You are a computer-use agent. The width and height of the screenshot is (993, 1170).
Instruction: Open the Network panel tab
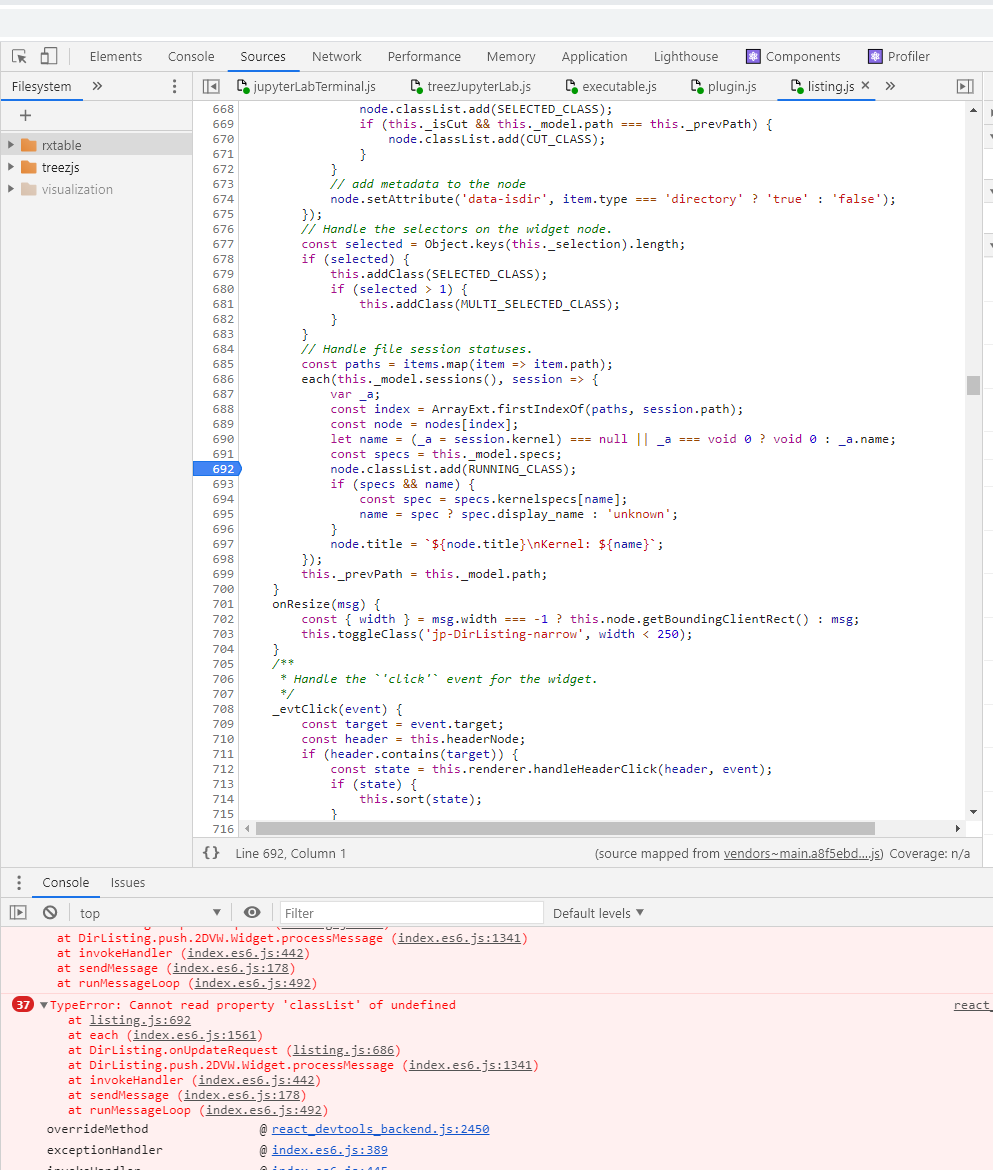336,57
